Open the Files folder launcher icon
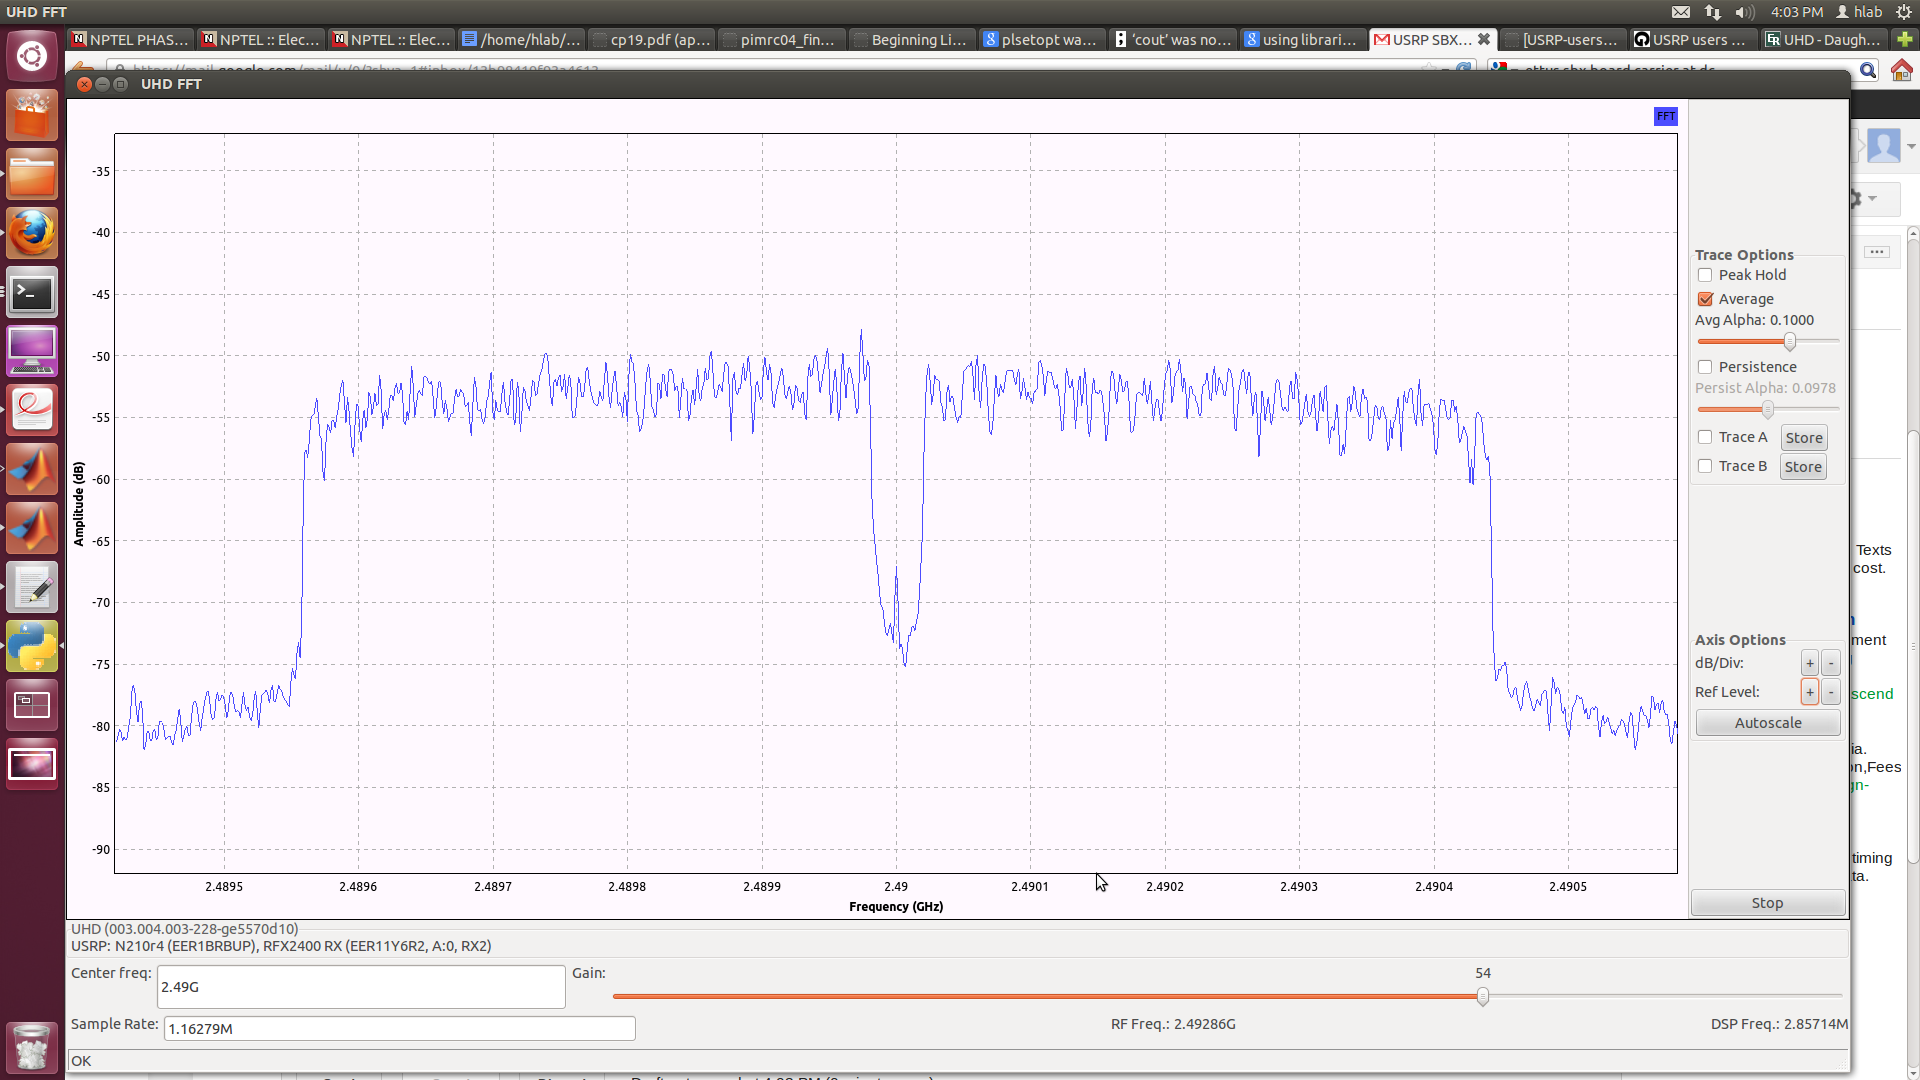 (32, 175)
